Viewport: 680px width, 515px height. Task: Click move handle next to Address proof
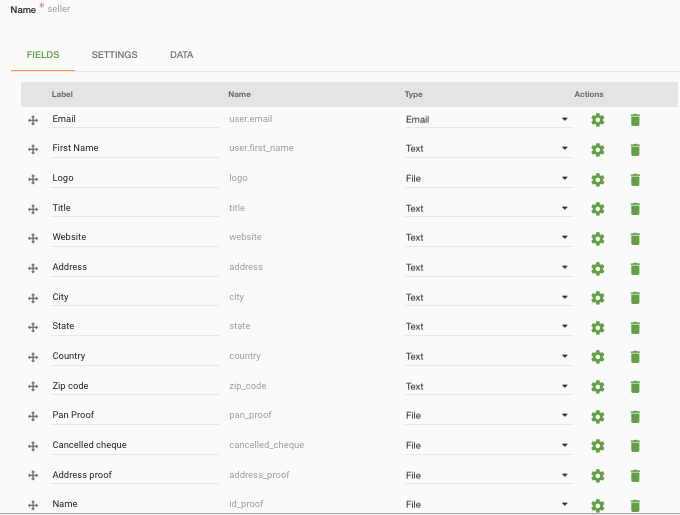[33, 476]
